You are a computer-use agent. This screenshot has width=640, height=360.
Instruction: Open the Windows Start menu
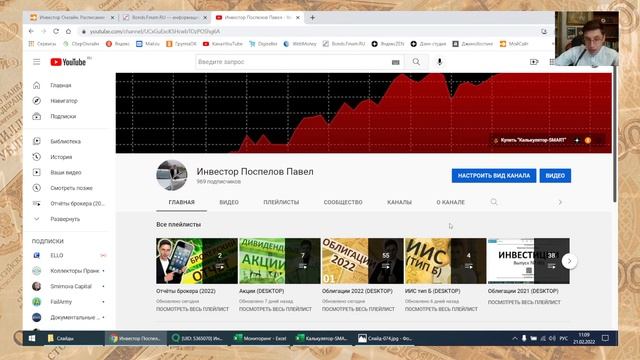tap(32, 338)
